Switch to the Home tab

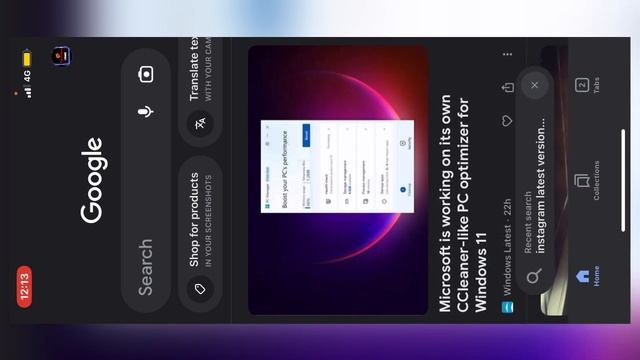[587, 276]
